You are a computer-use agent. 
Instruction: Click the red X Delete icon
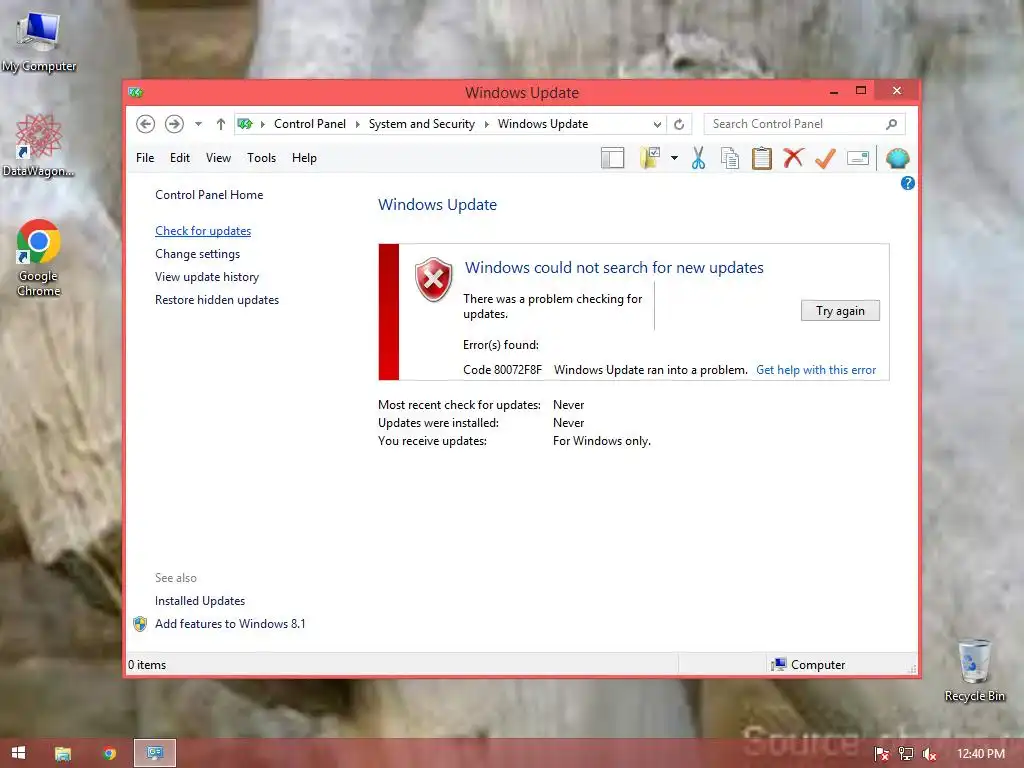[793, 158]
